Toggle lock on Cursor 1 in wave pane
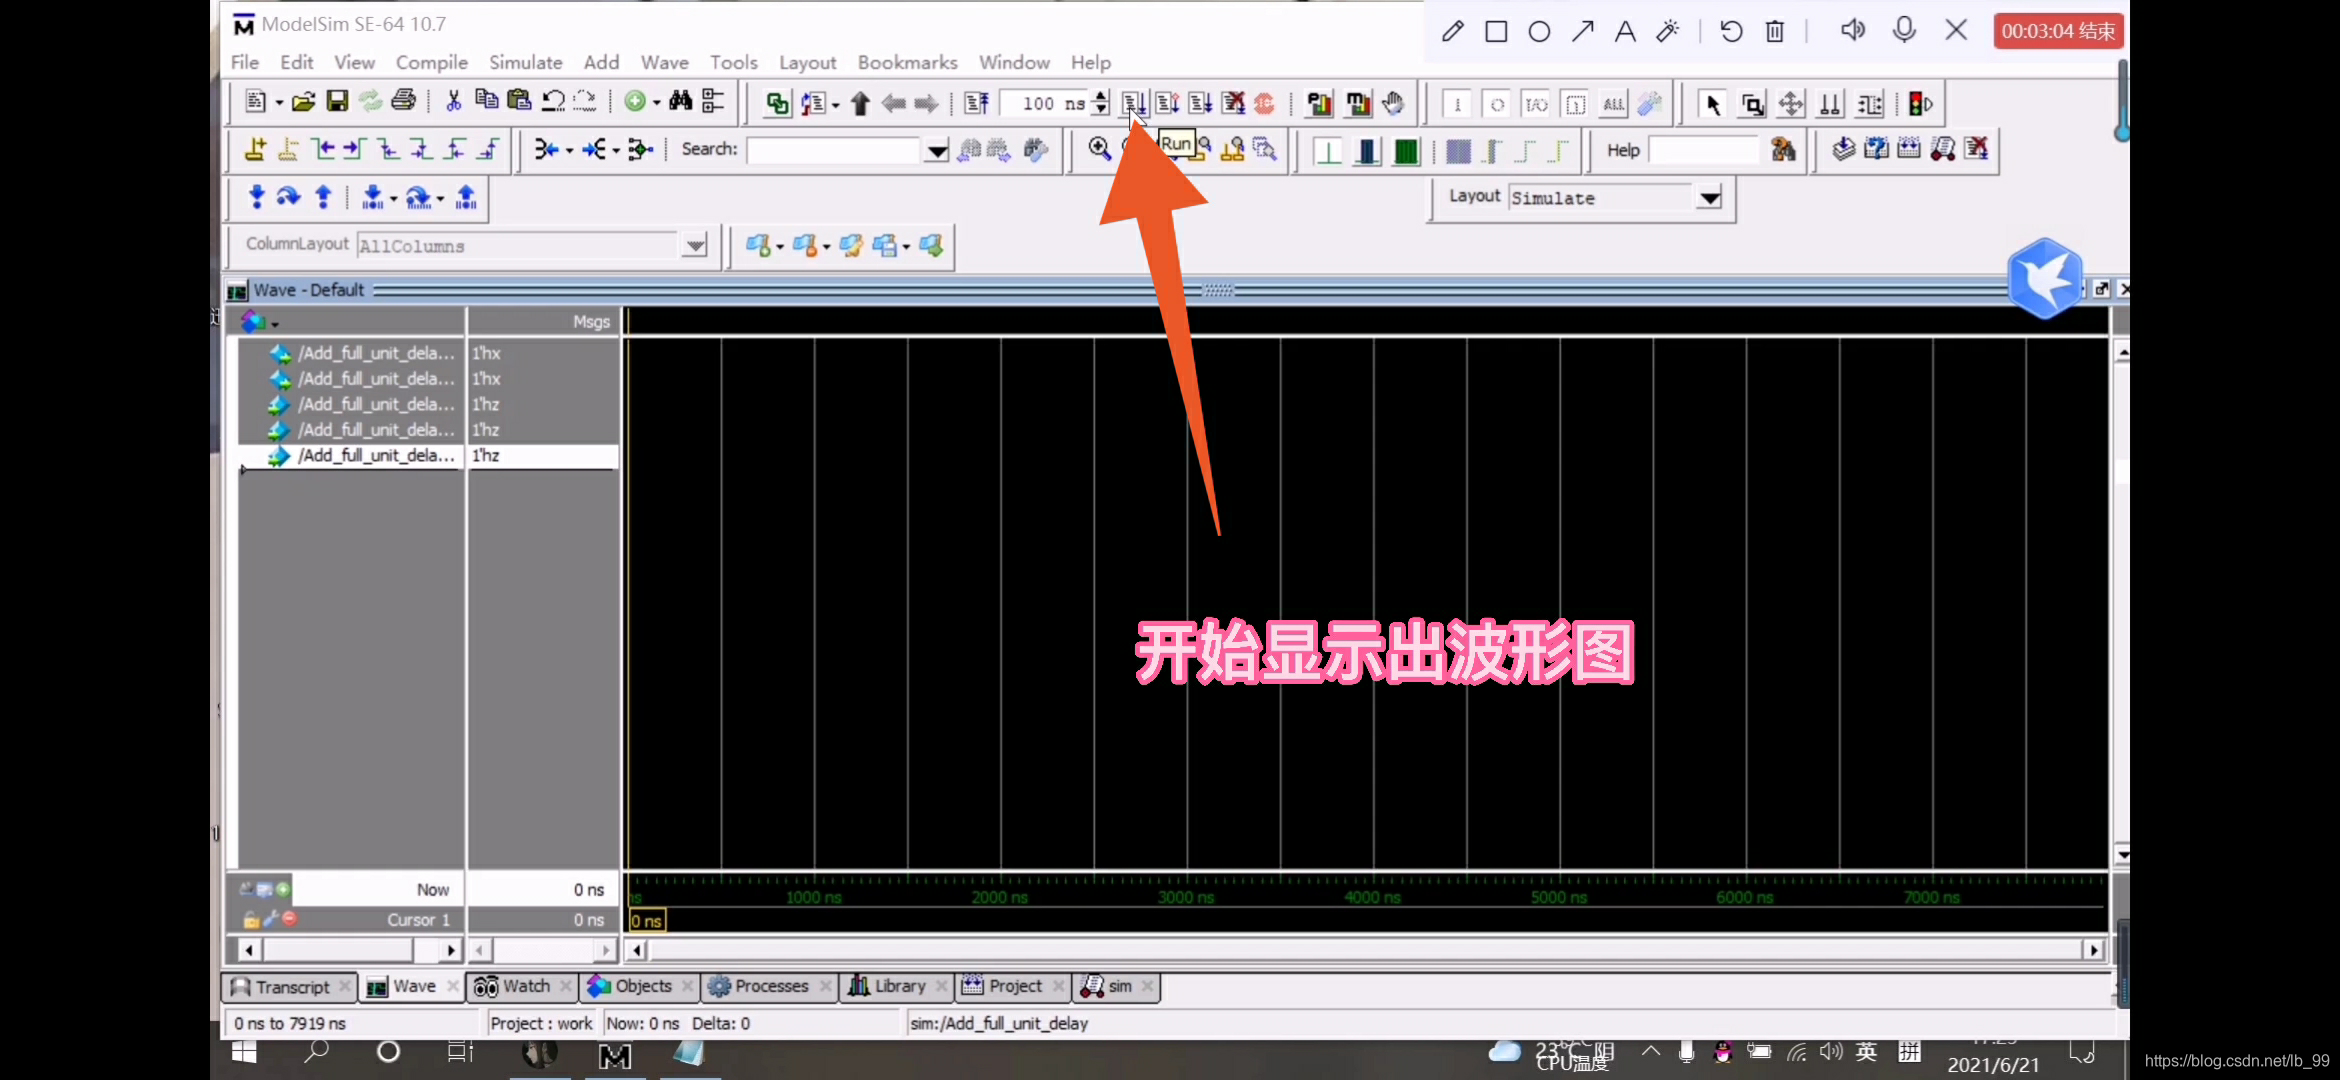2340x1080 pixels. click(x=251, y=920)
